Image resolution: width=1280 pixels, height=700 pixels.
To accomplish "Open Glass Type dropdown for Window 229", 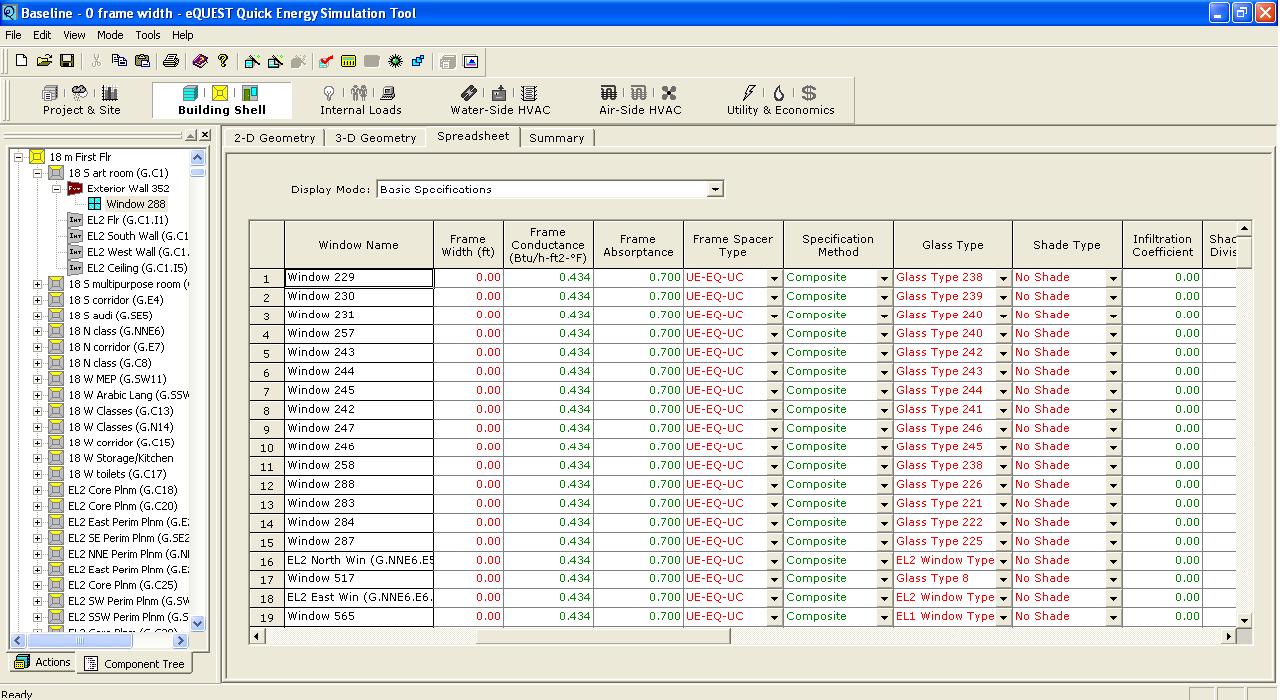I will (x=1003, y=279).
